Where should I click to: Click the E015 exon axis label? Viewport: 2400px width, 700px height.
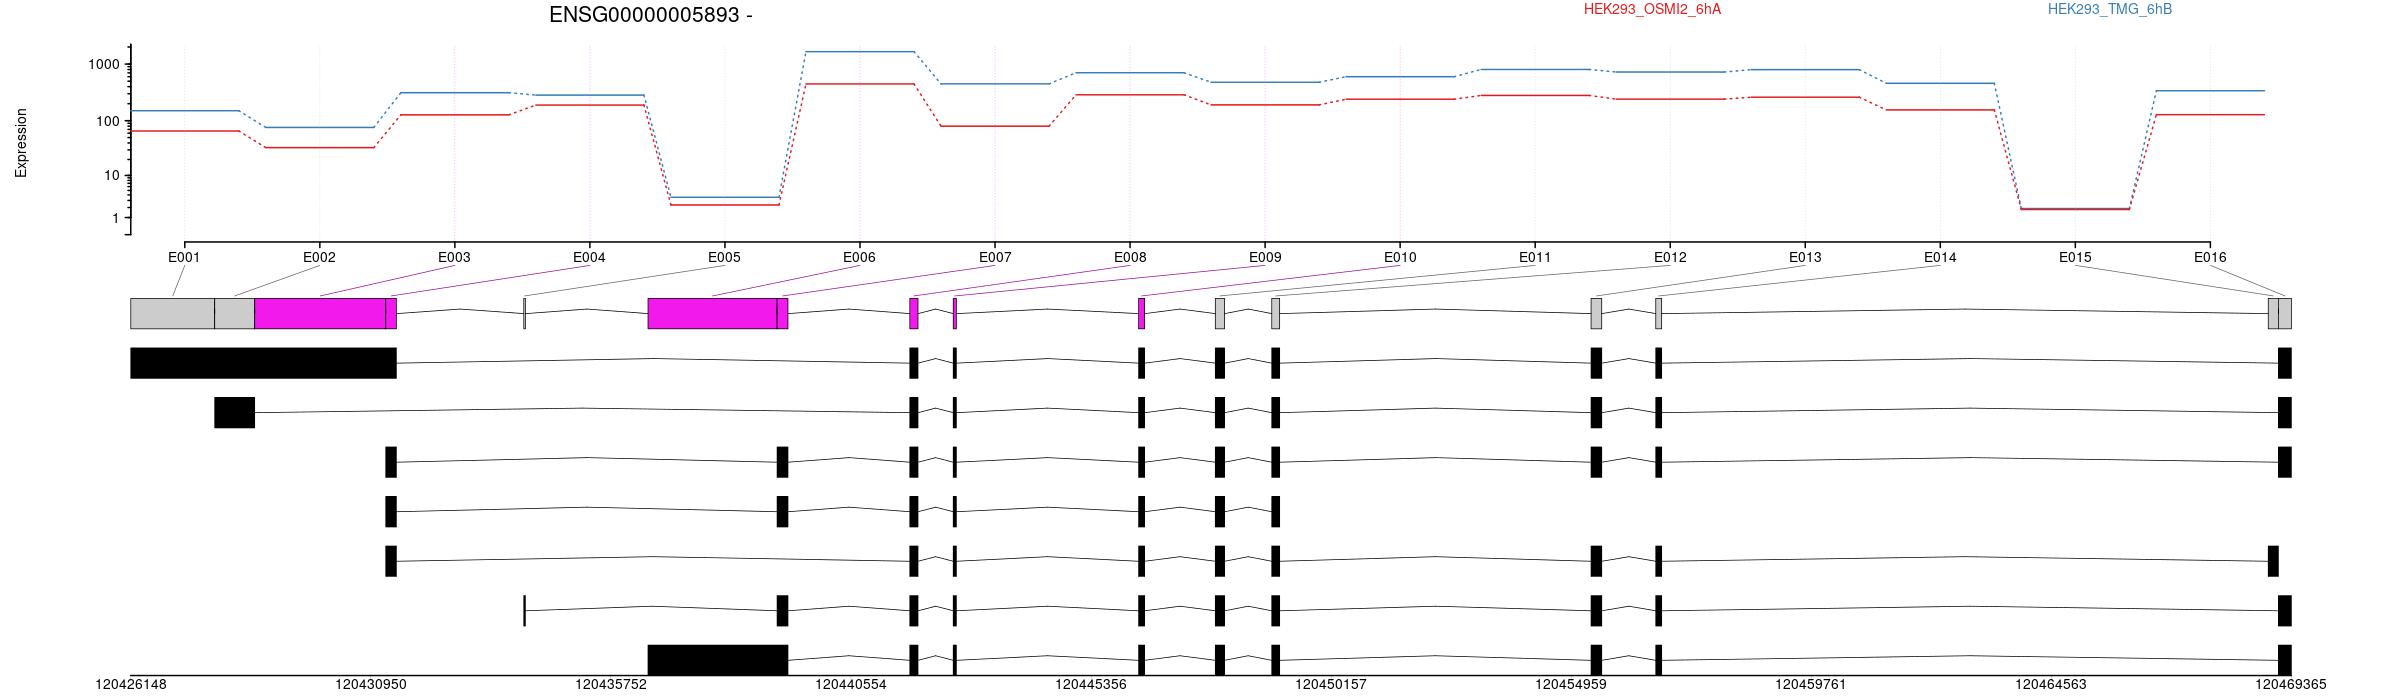coord(2075,257)
